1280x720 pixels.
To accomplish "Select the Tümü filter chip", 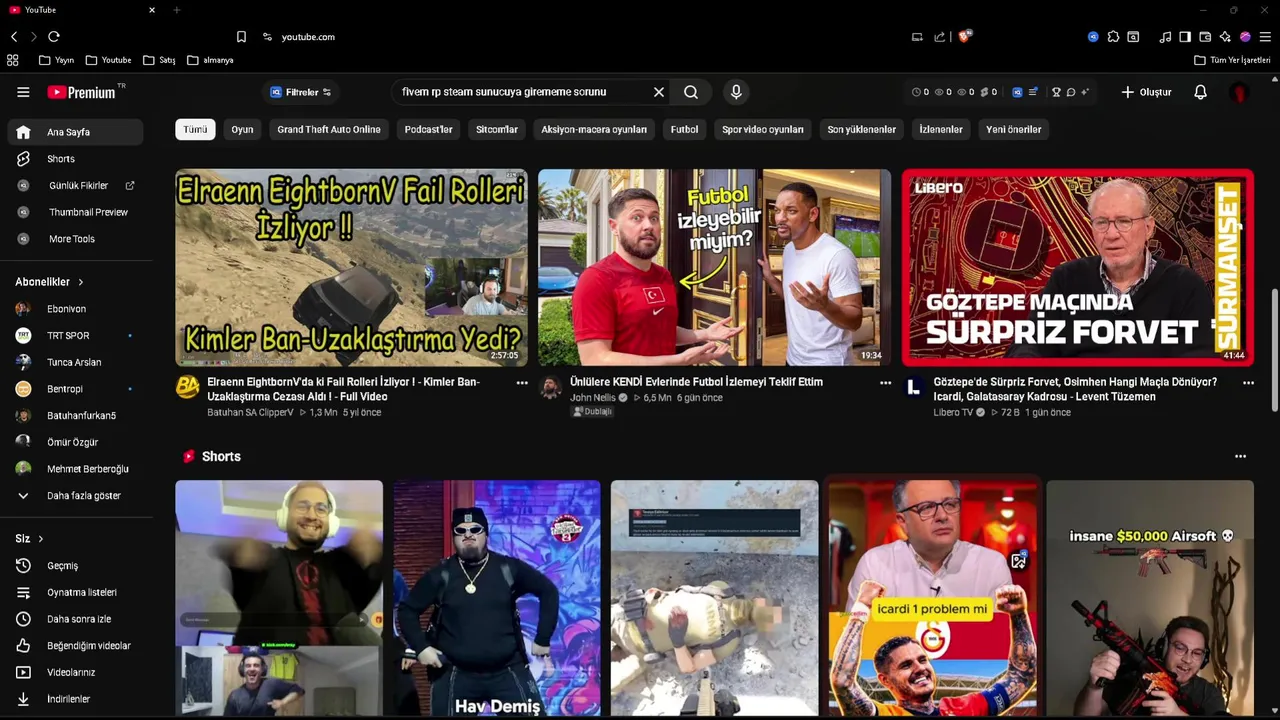I will coord(195,129).
